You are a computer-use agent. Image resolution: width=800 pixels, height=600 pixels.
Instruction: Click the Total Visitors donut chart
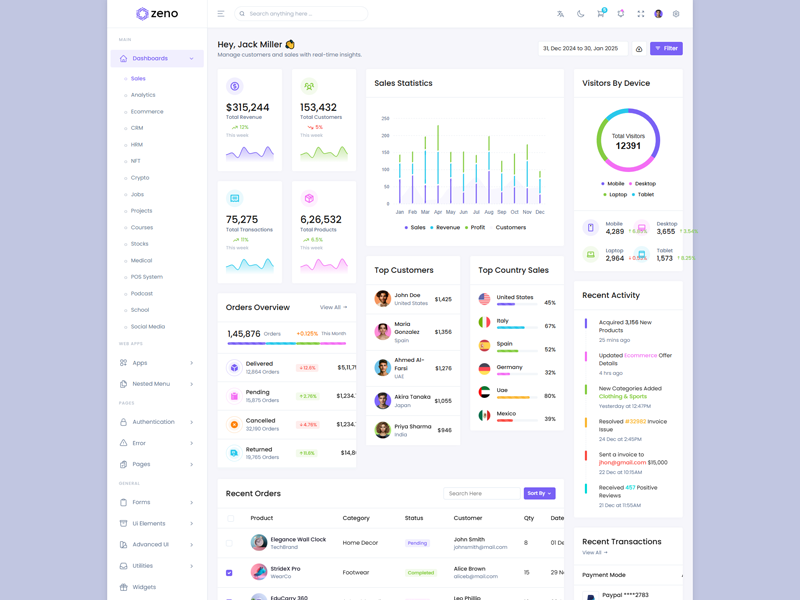pos(628,140)
